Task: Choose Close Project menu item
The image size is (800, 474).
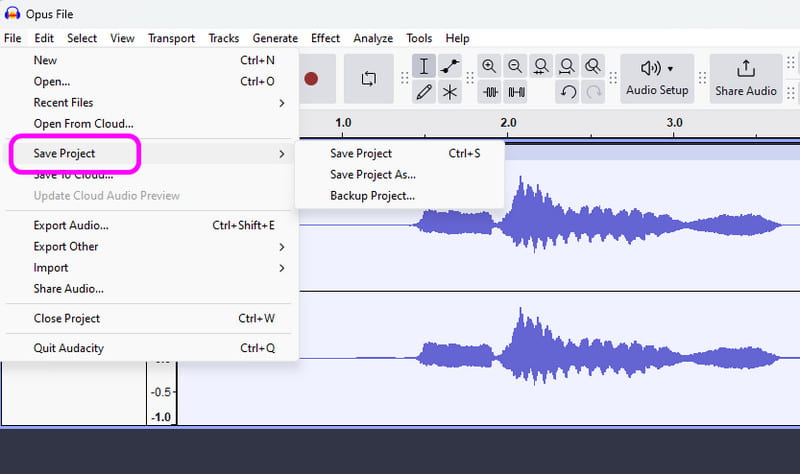Action: (x=149, y=318)
